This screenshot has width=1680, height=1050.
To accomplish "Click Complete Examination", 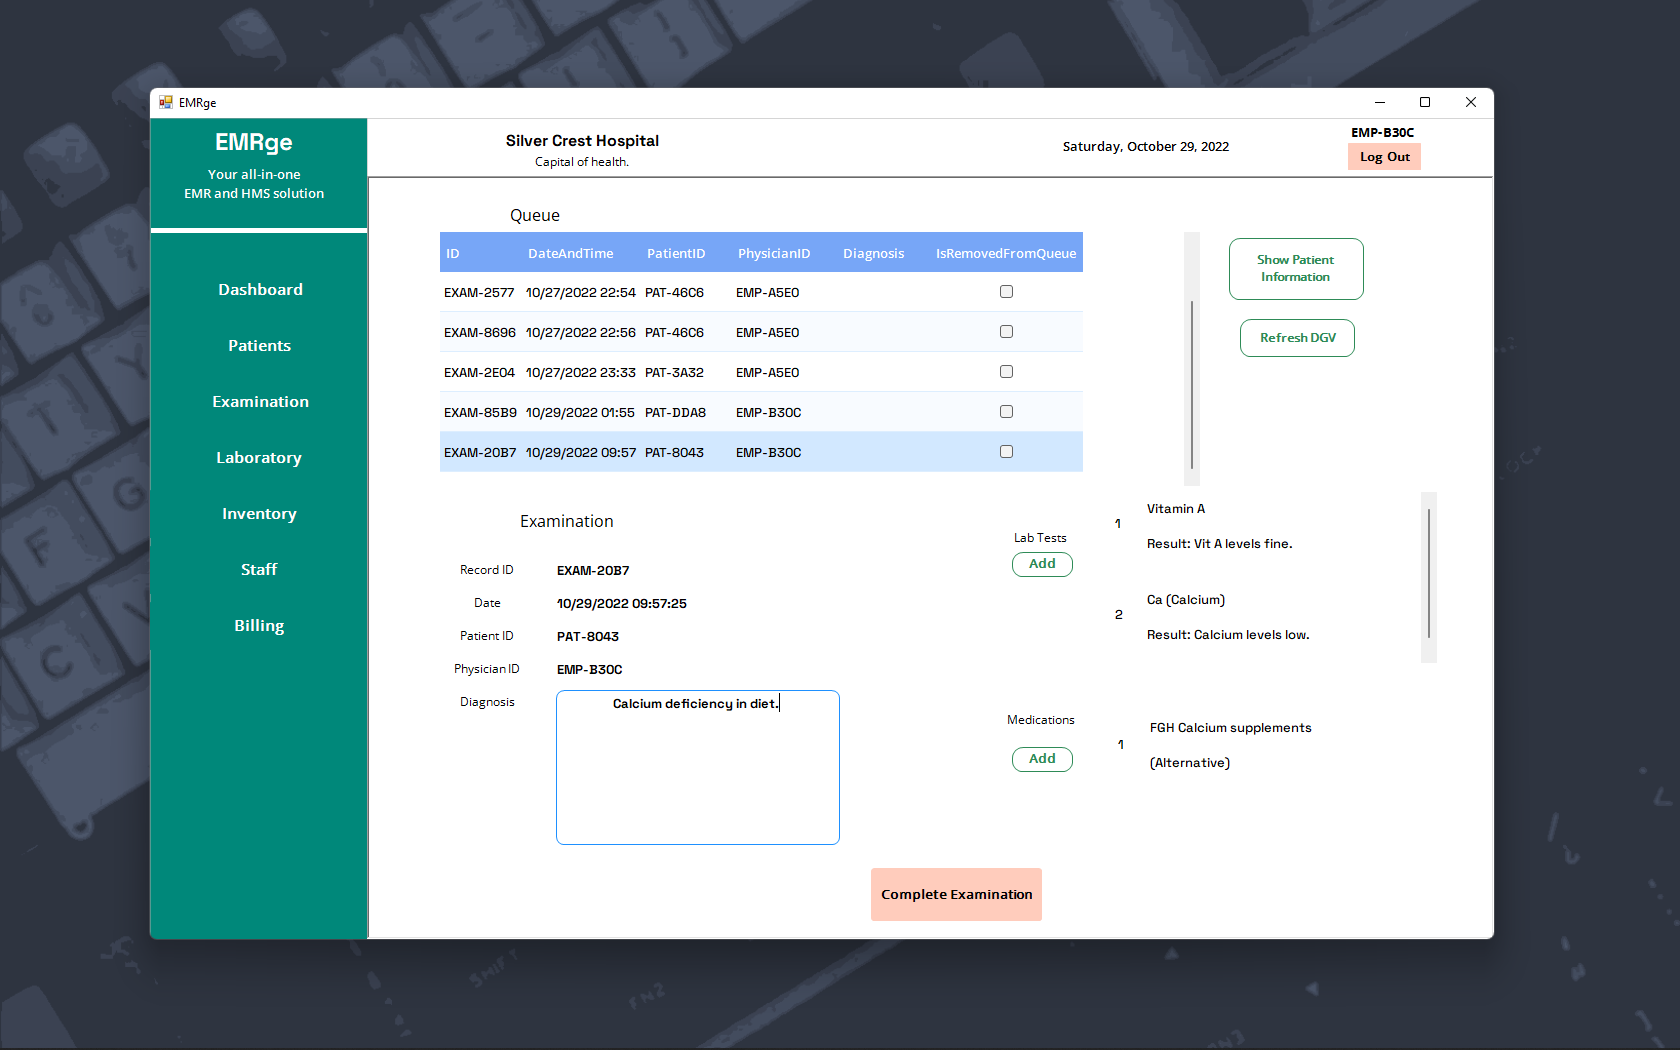I will [955, 894].
